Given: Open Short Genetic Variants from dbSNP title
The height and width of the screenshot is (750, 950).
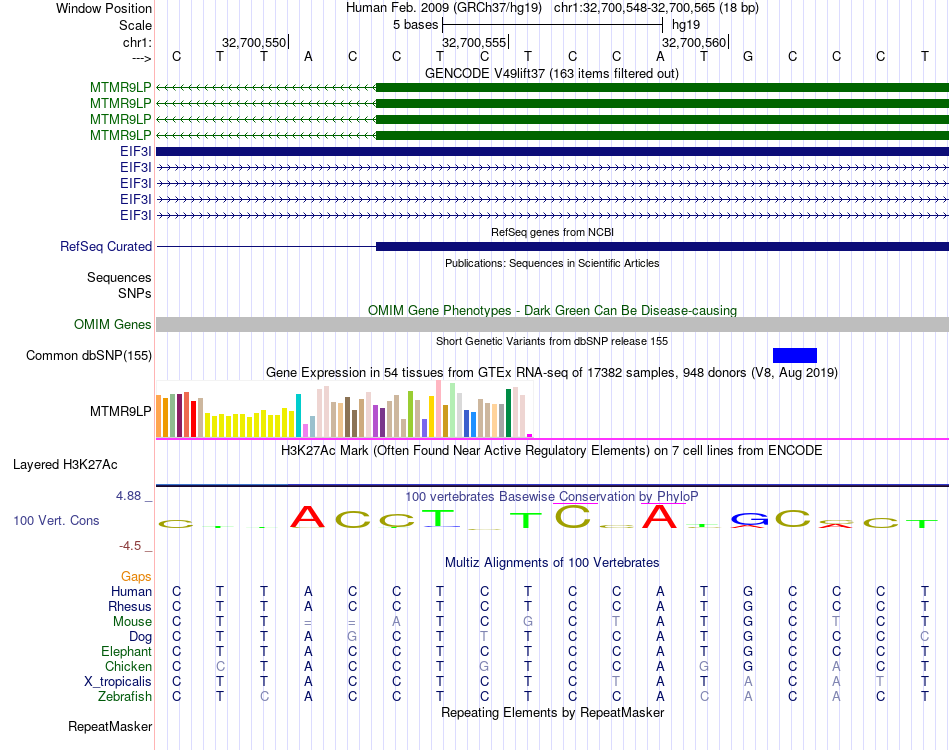Looking at the screenshot, I should (x=552, y=341).
